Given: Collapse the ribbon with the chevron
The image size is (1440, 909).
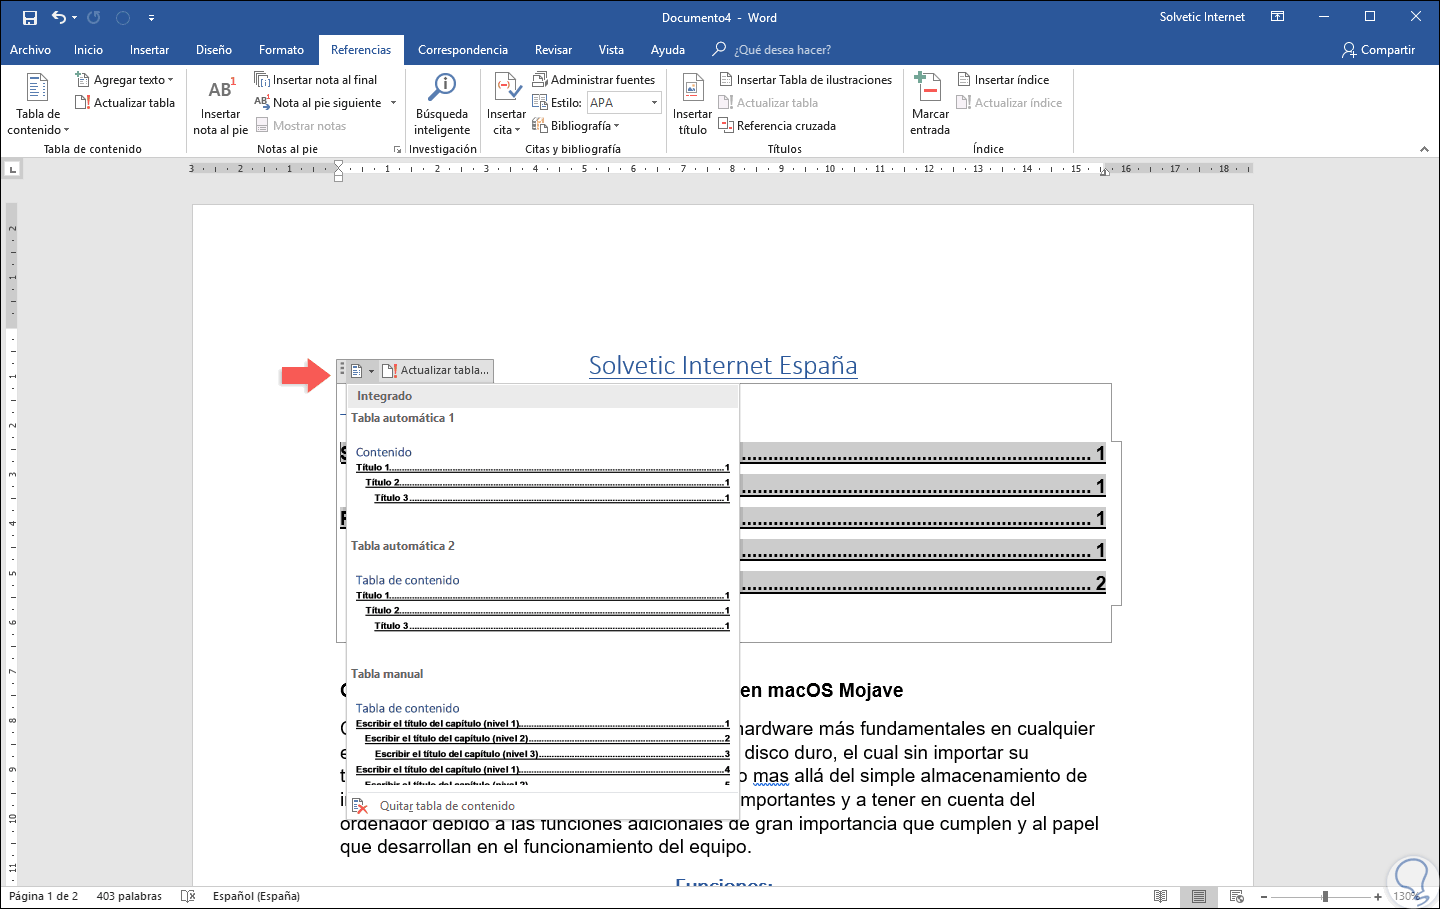Looking at the screenshot, I should point(1424,149).
